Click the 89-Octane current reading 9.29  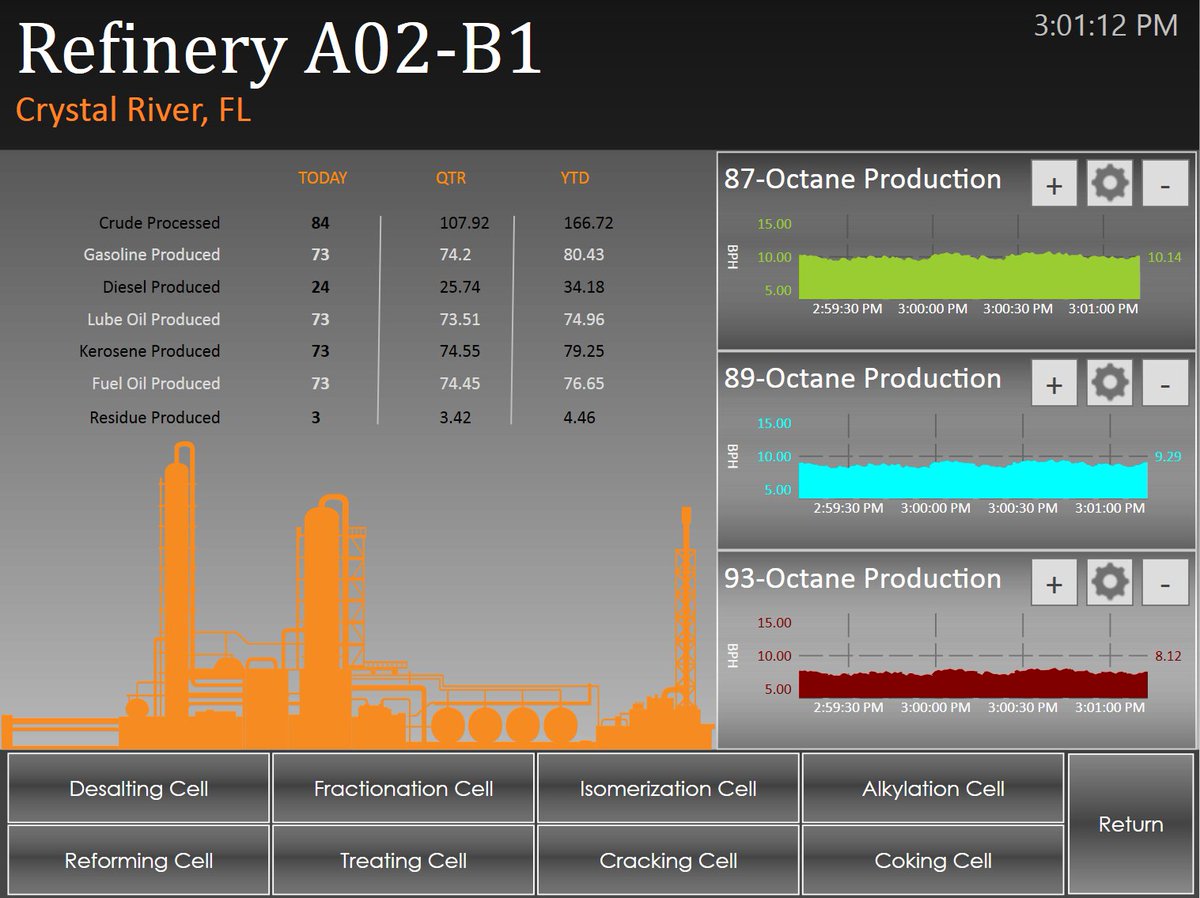(x=1168, y=456)
